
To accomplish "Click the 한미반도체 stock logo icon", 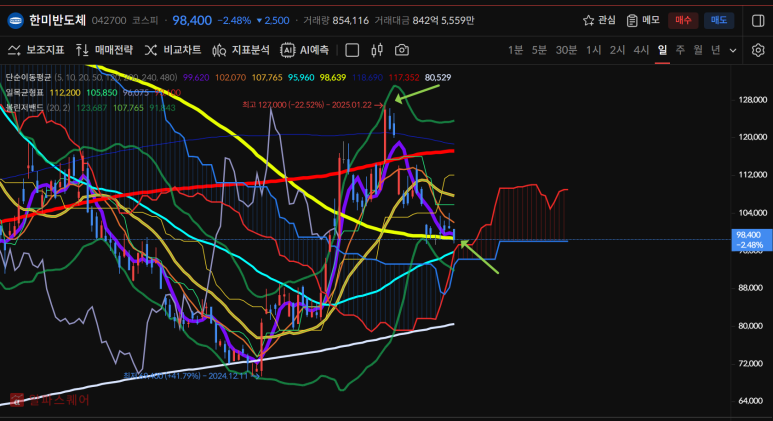I will coord(16,21).
